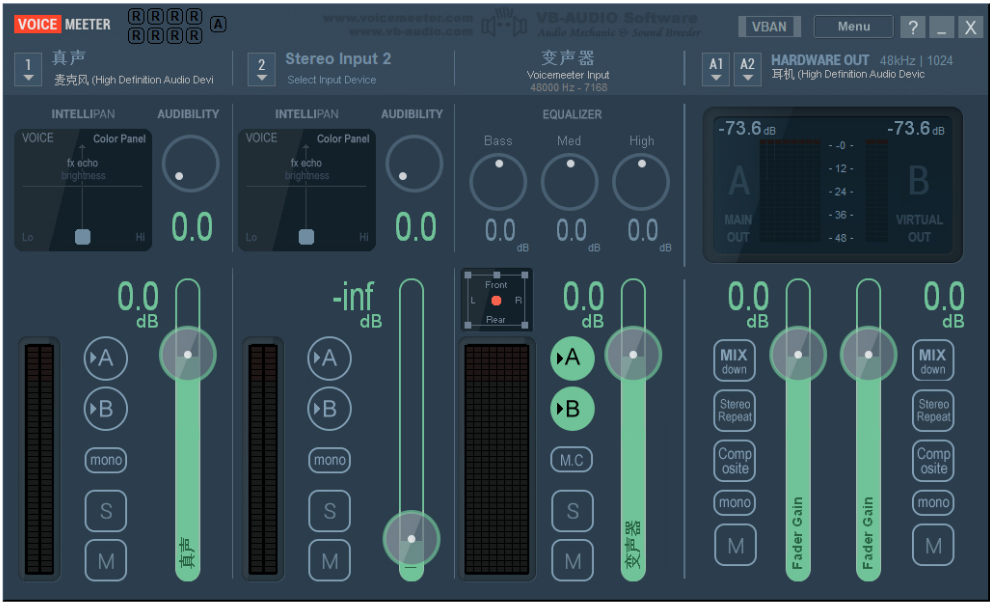Screen dimensions: 990x603
Task: Click the bus A Fader Gain knob
Action: point(798,354)
